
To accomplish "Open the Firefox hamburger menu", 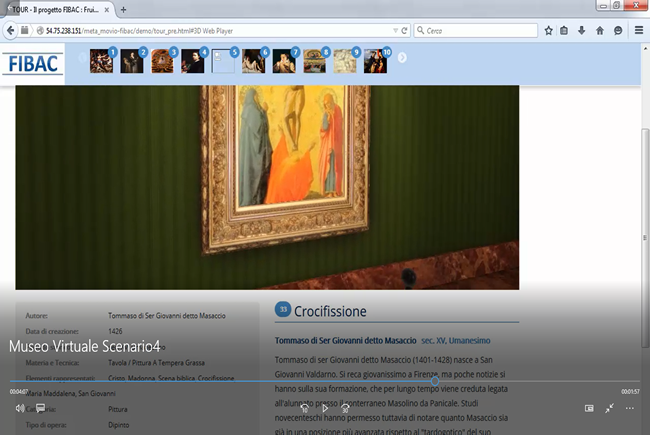I will click(x=639, y=30).
